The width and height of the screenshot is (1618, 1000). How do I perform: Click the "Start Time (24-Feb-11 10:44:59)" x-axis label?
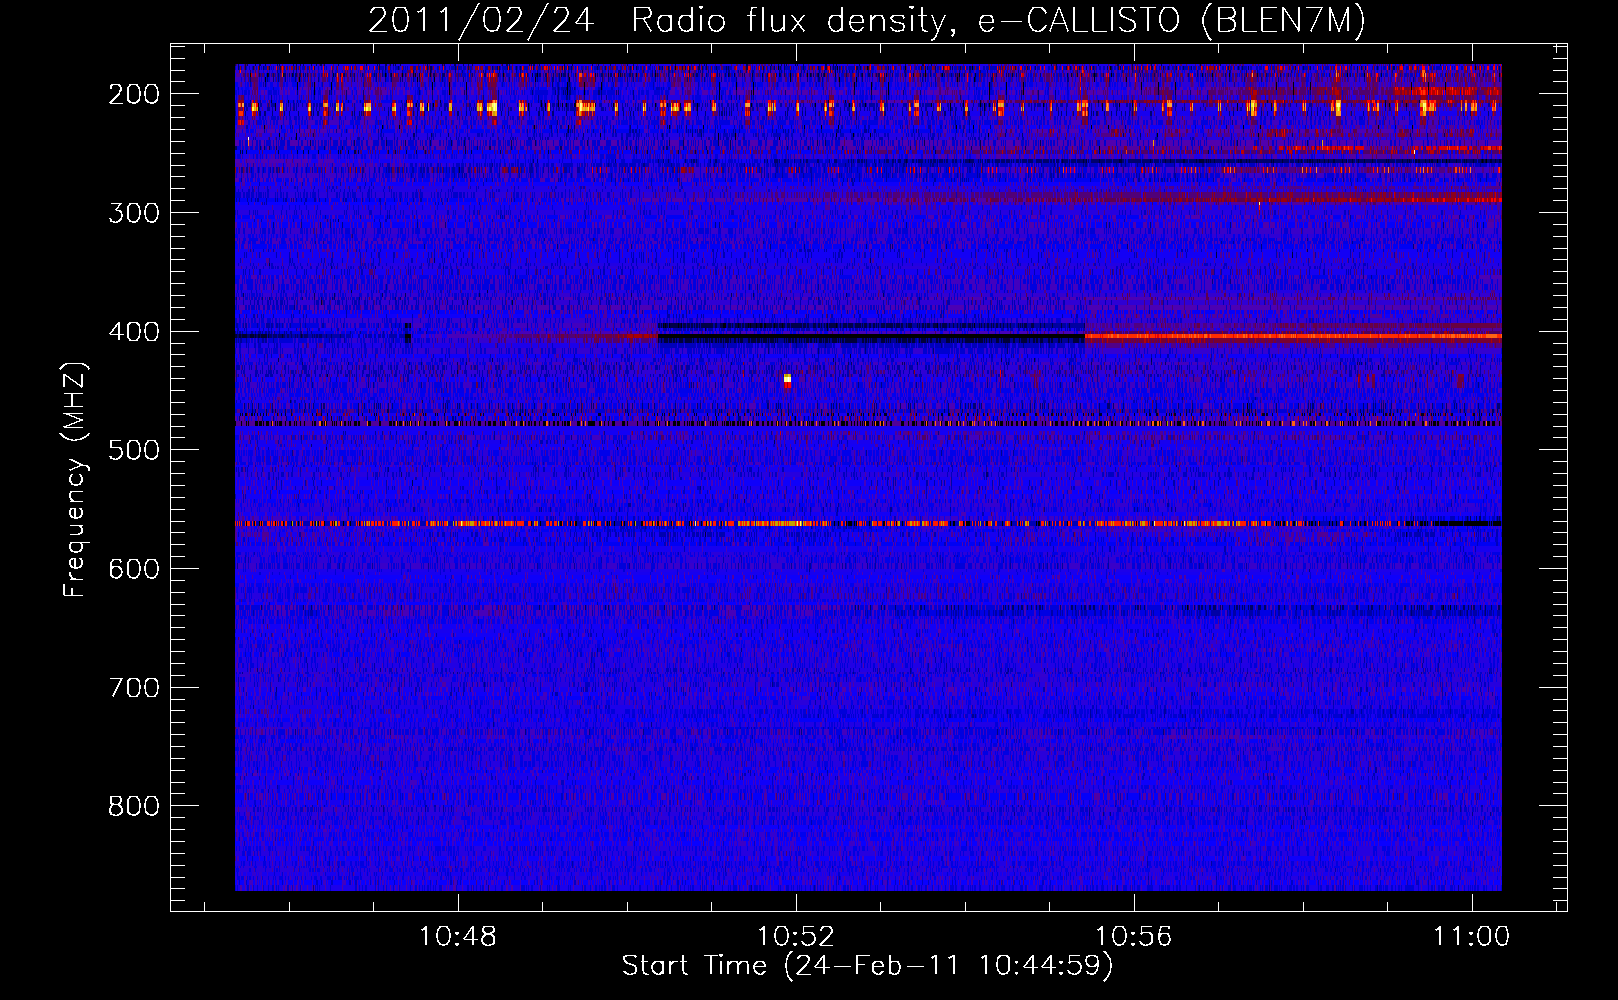click(867, 966)
